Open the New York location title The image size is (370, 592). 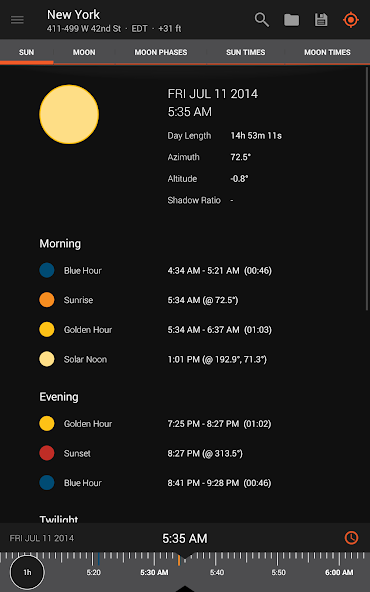point(74,14)
